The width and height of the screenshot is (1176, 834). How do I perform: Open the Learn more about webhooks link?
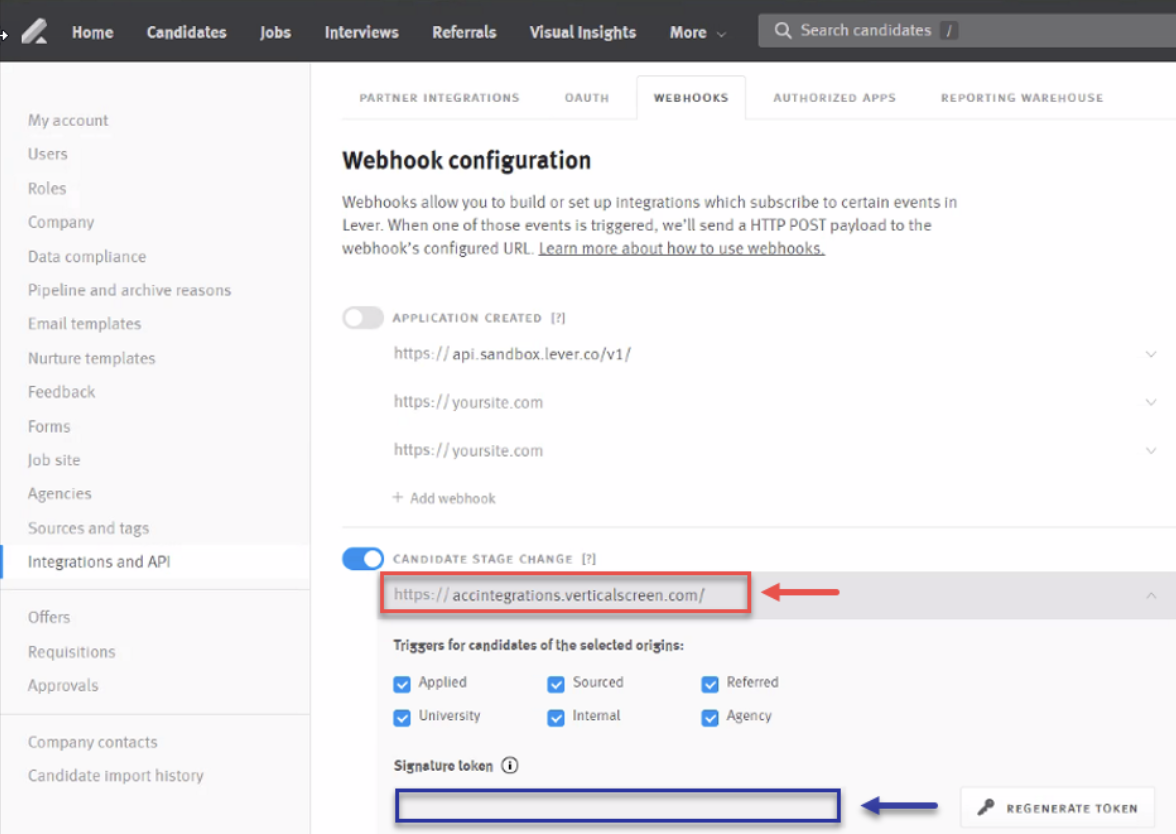click(x=681, y=248)
